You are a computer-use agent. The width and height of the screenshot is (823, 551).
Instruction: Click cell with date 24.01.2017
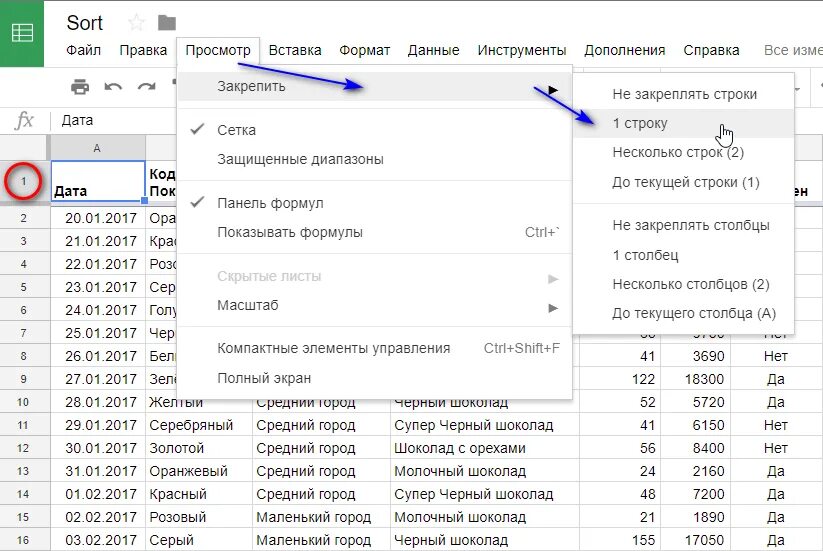(98, 310)
